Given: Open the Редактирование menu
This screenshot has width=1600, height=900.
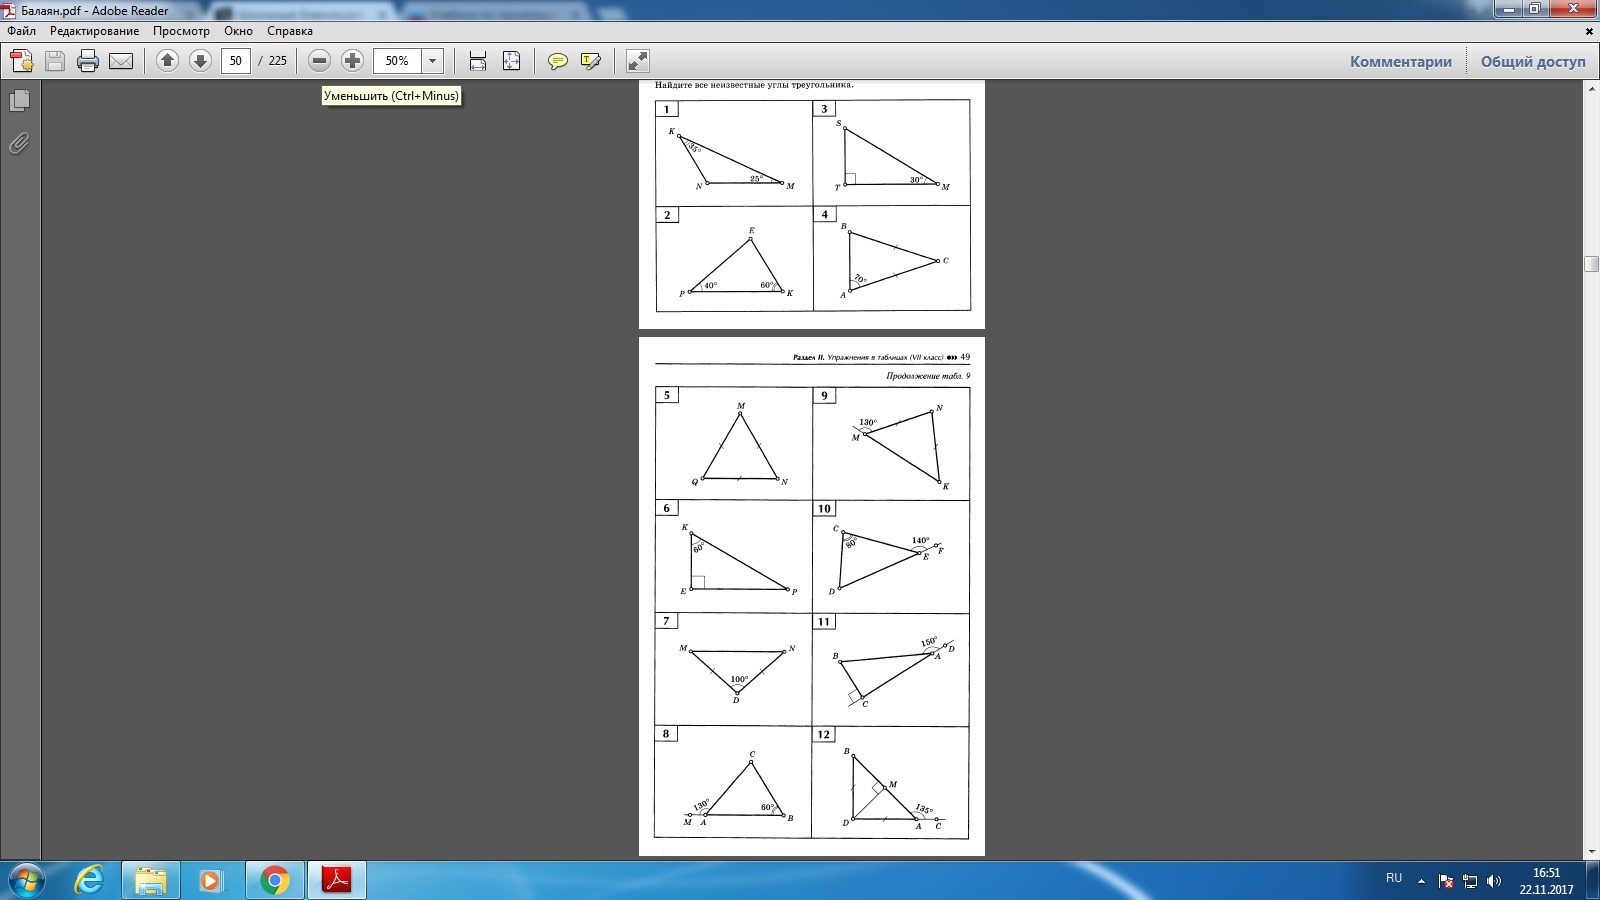Looking at the screenshot, I should tap(95, 31).
